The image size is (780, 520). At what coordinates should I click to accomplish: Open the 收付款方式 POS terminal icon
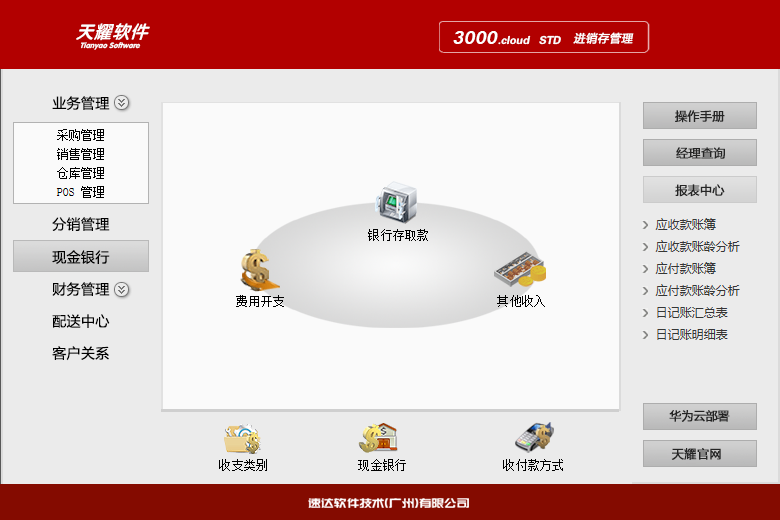(534, 437)
